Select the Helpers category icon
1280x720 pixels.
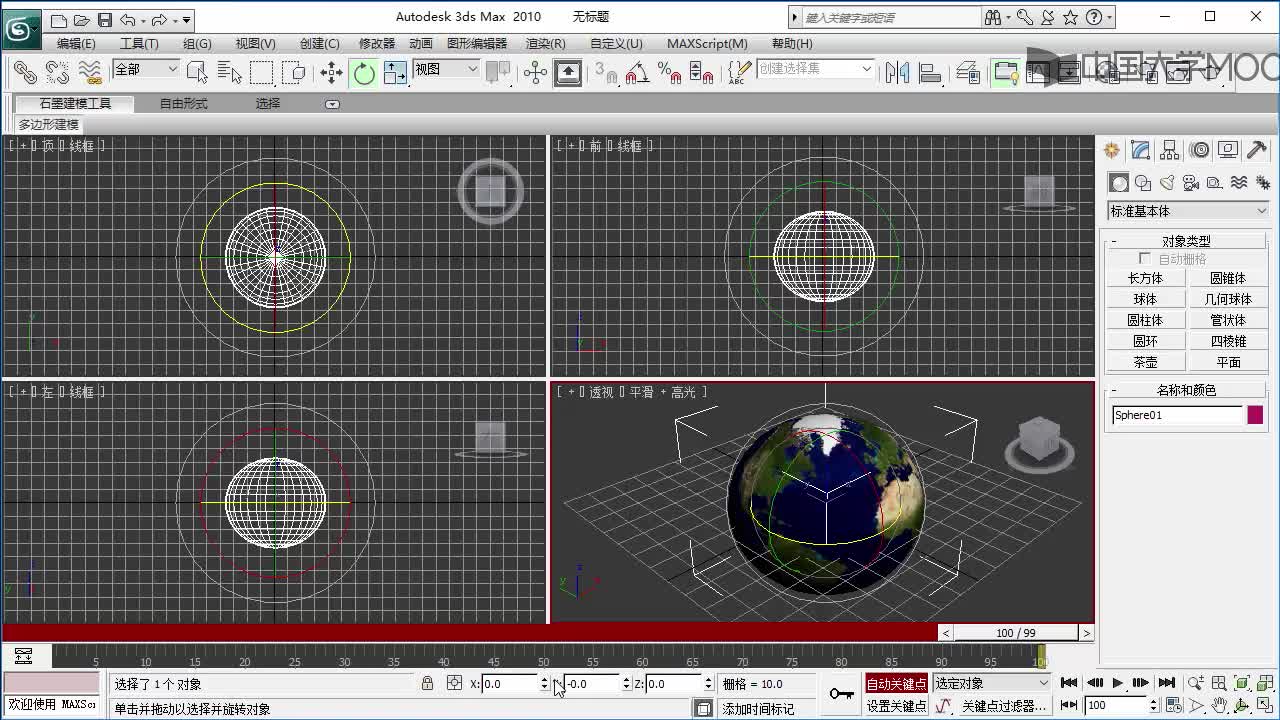click(1215, 183)
